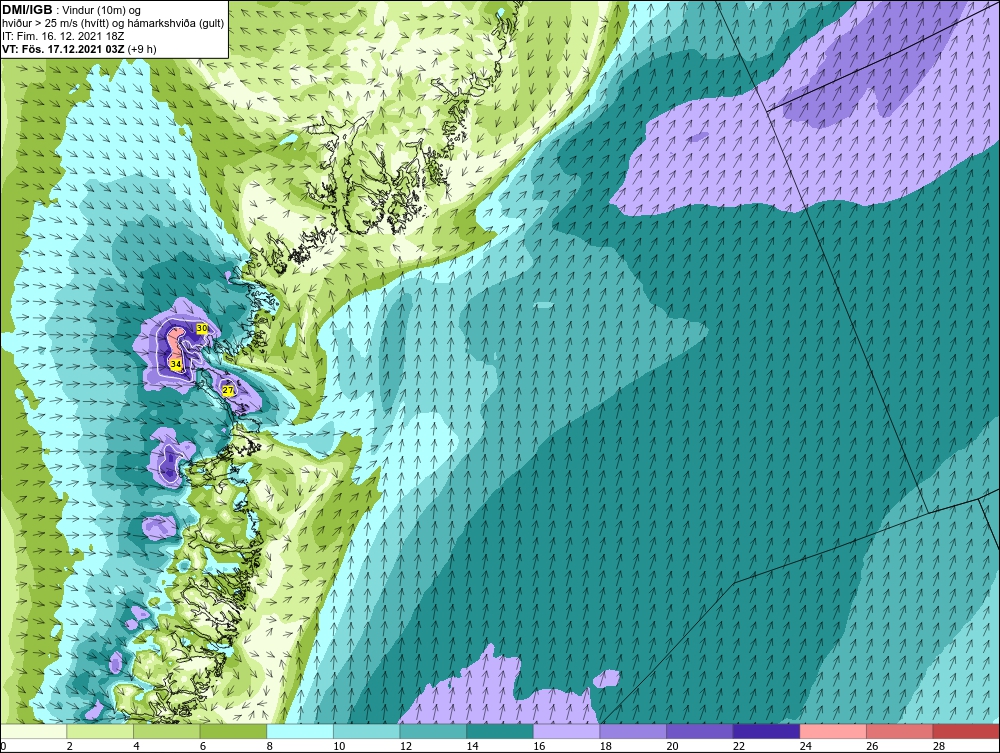Pick the 10–12 m/s aqua legend swatch
Screen dimensions: 1000x753
tap(366, 731)
